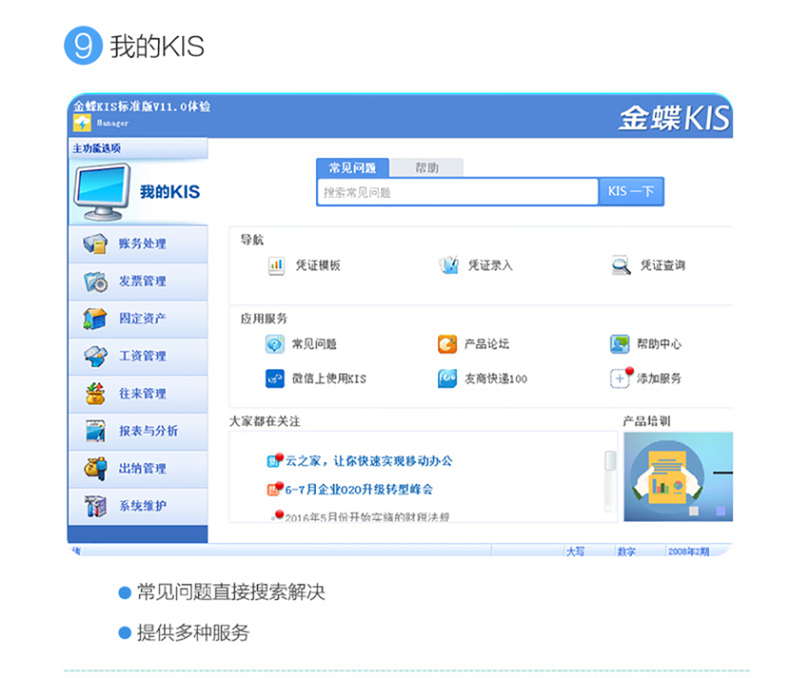
Task: Click the 发票管理 sidebar label
Action: pos(142,281)
